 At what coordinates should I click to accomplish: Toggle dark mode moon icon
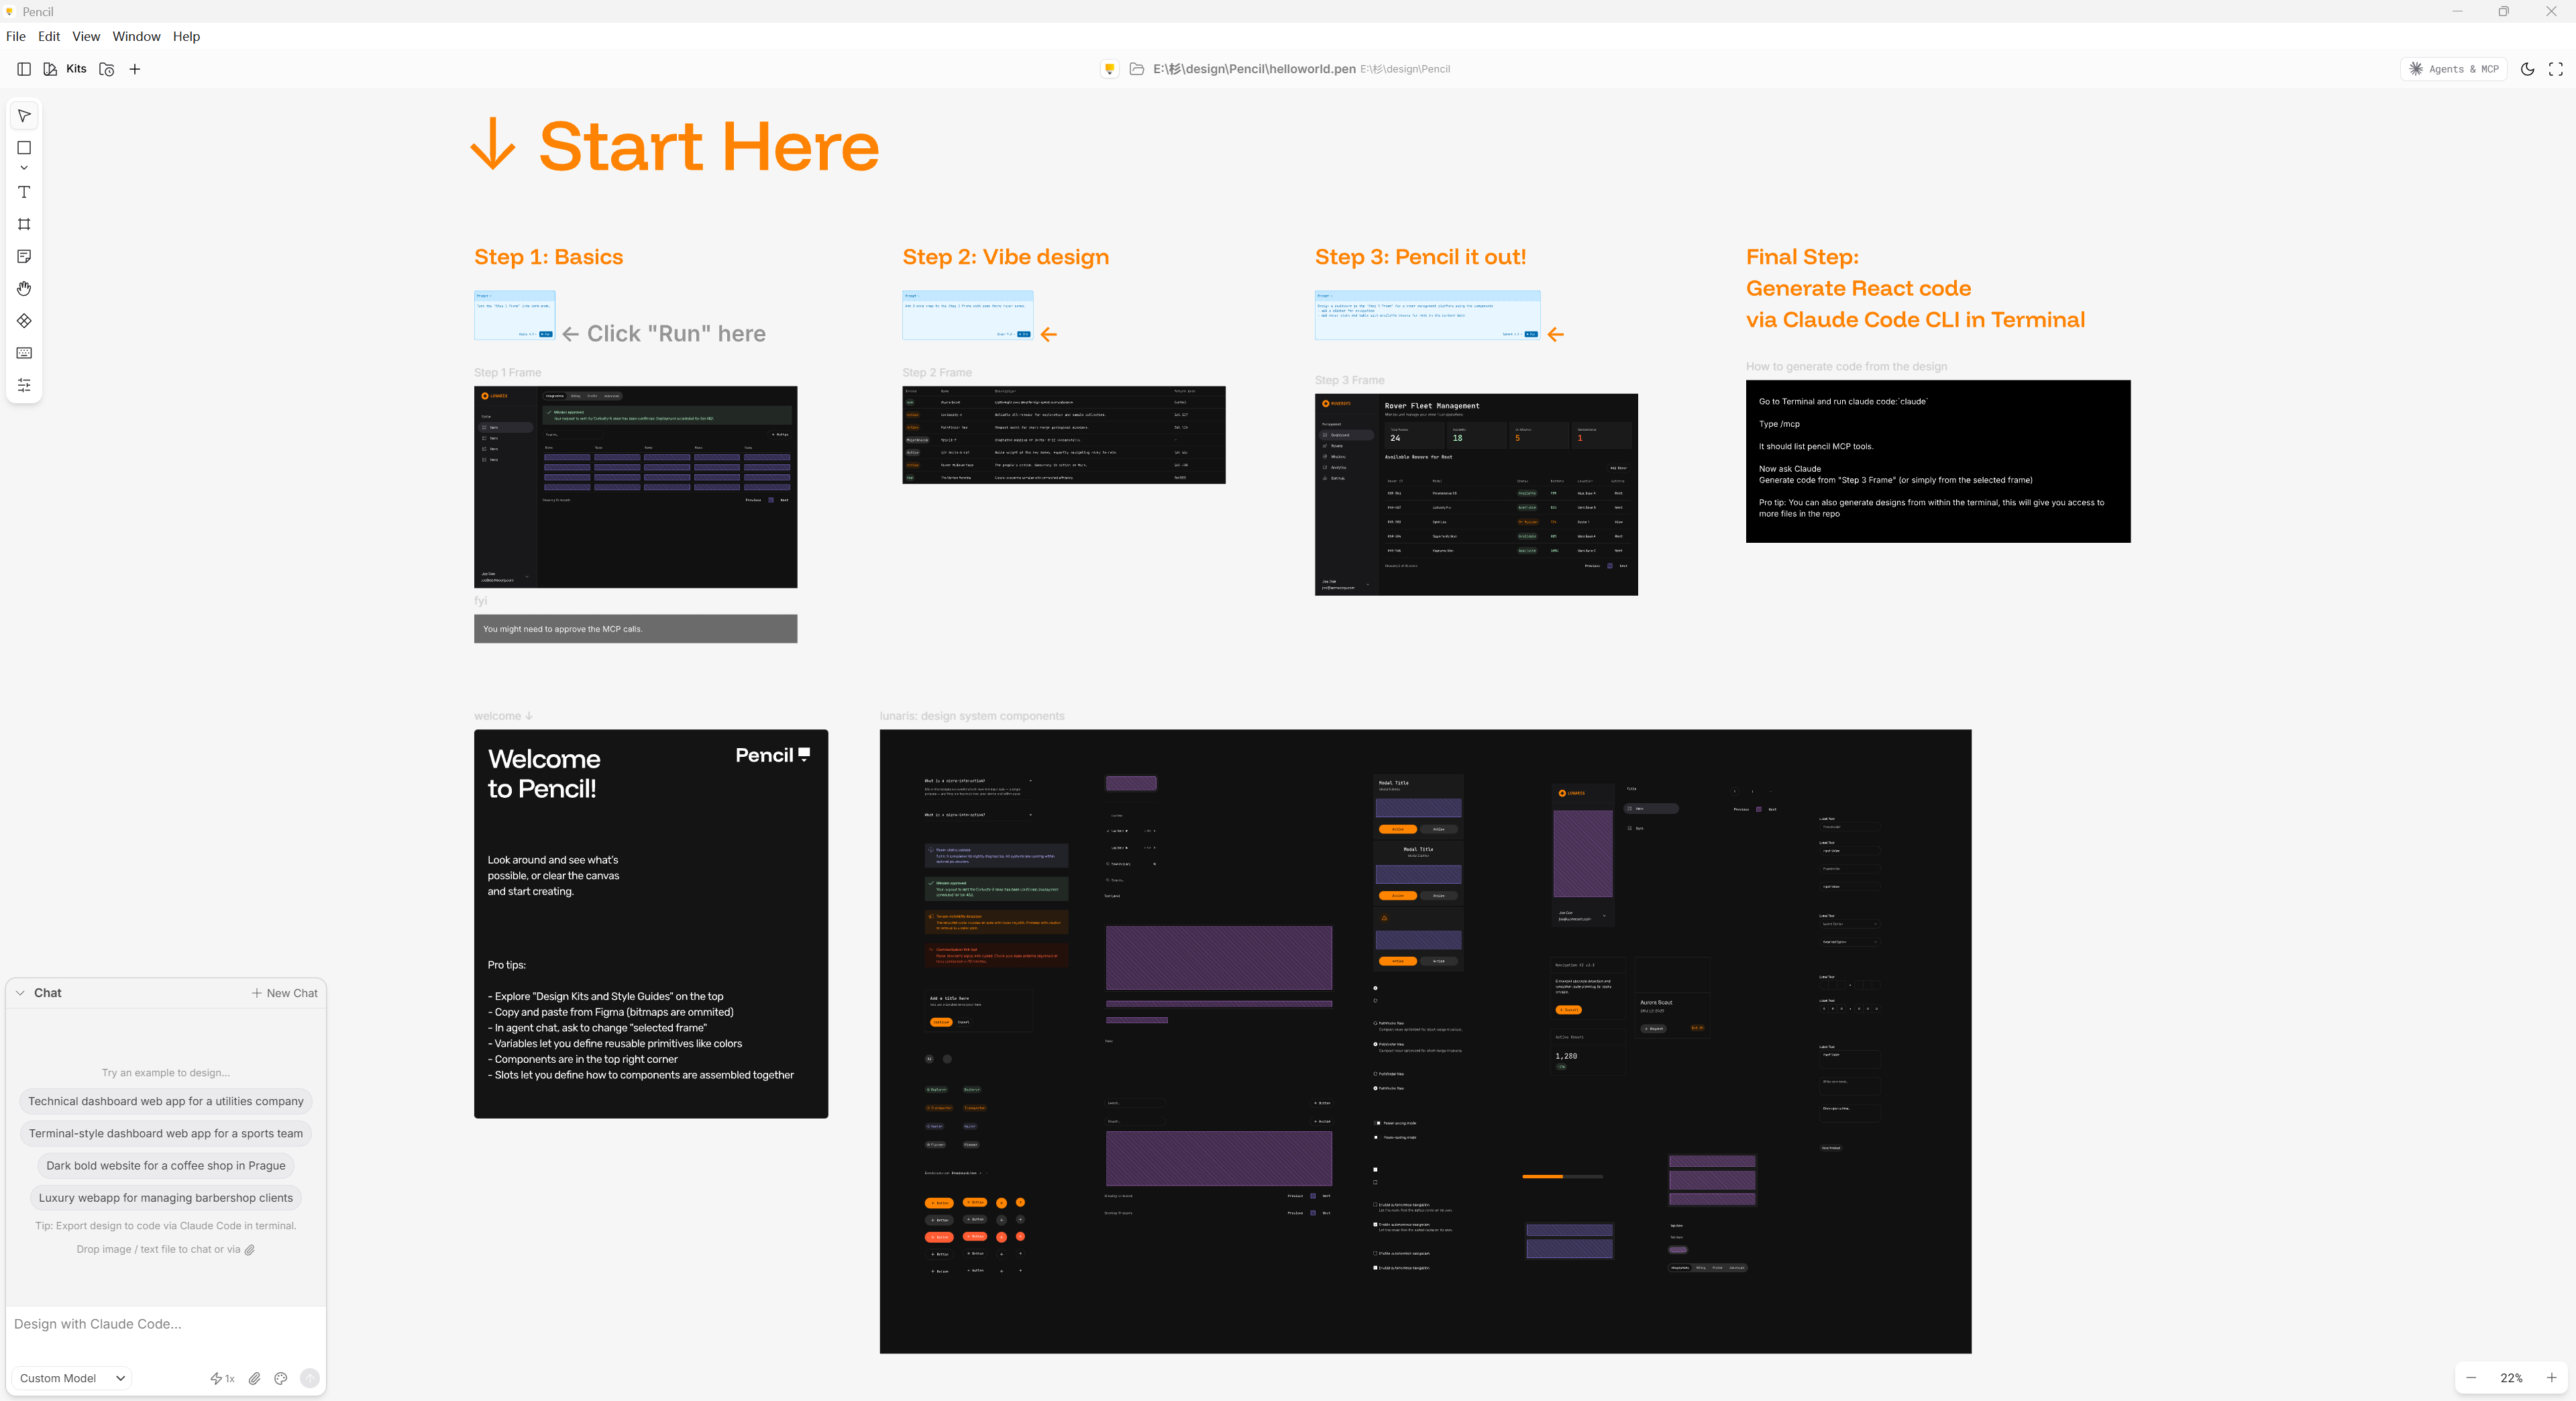coord(2527,69)
